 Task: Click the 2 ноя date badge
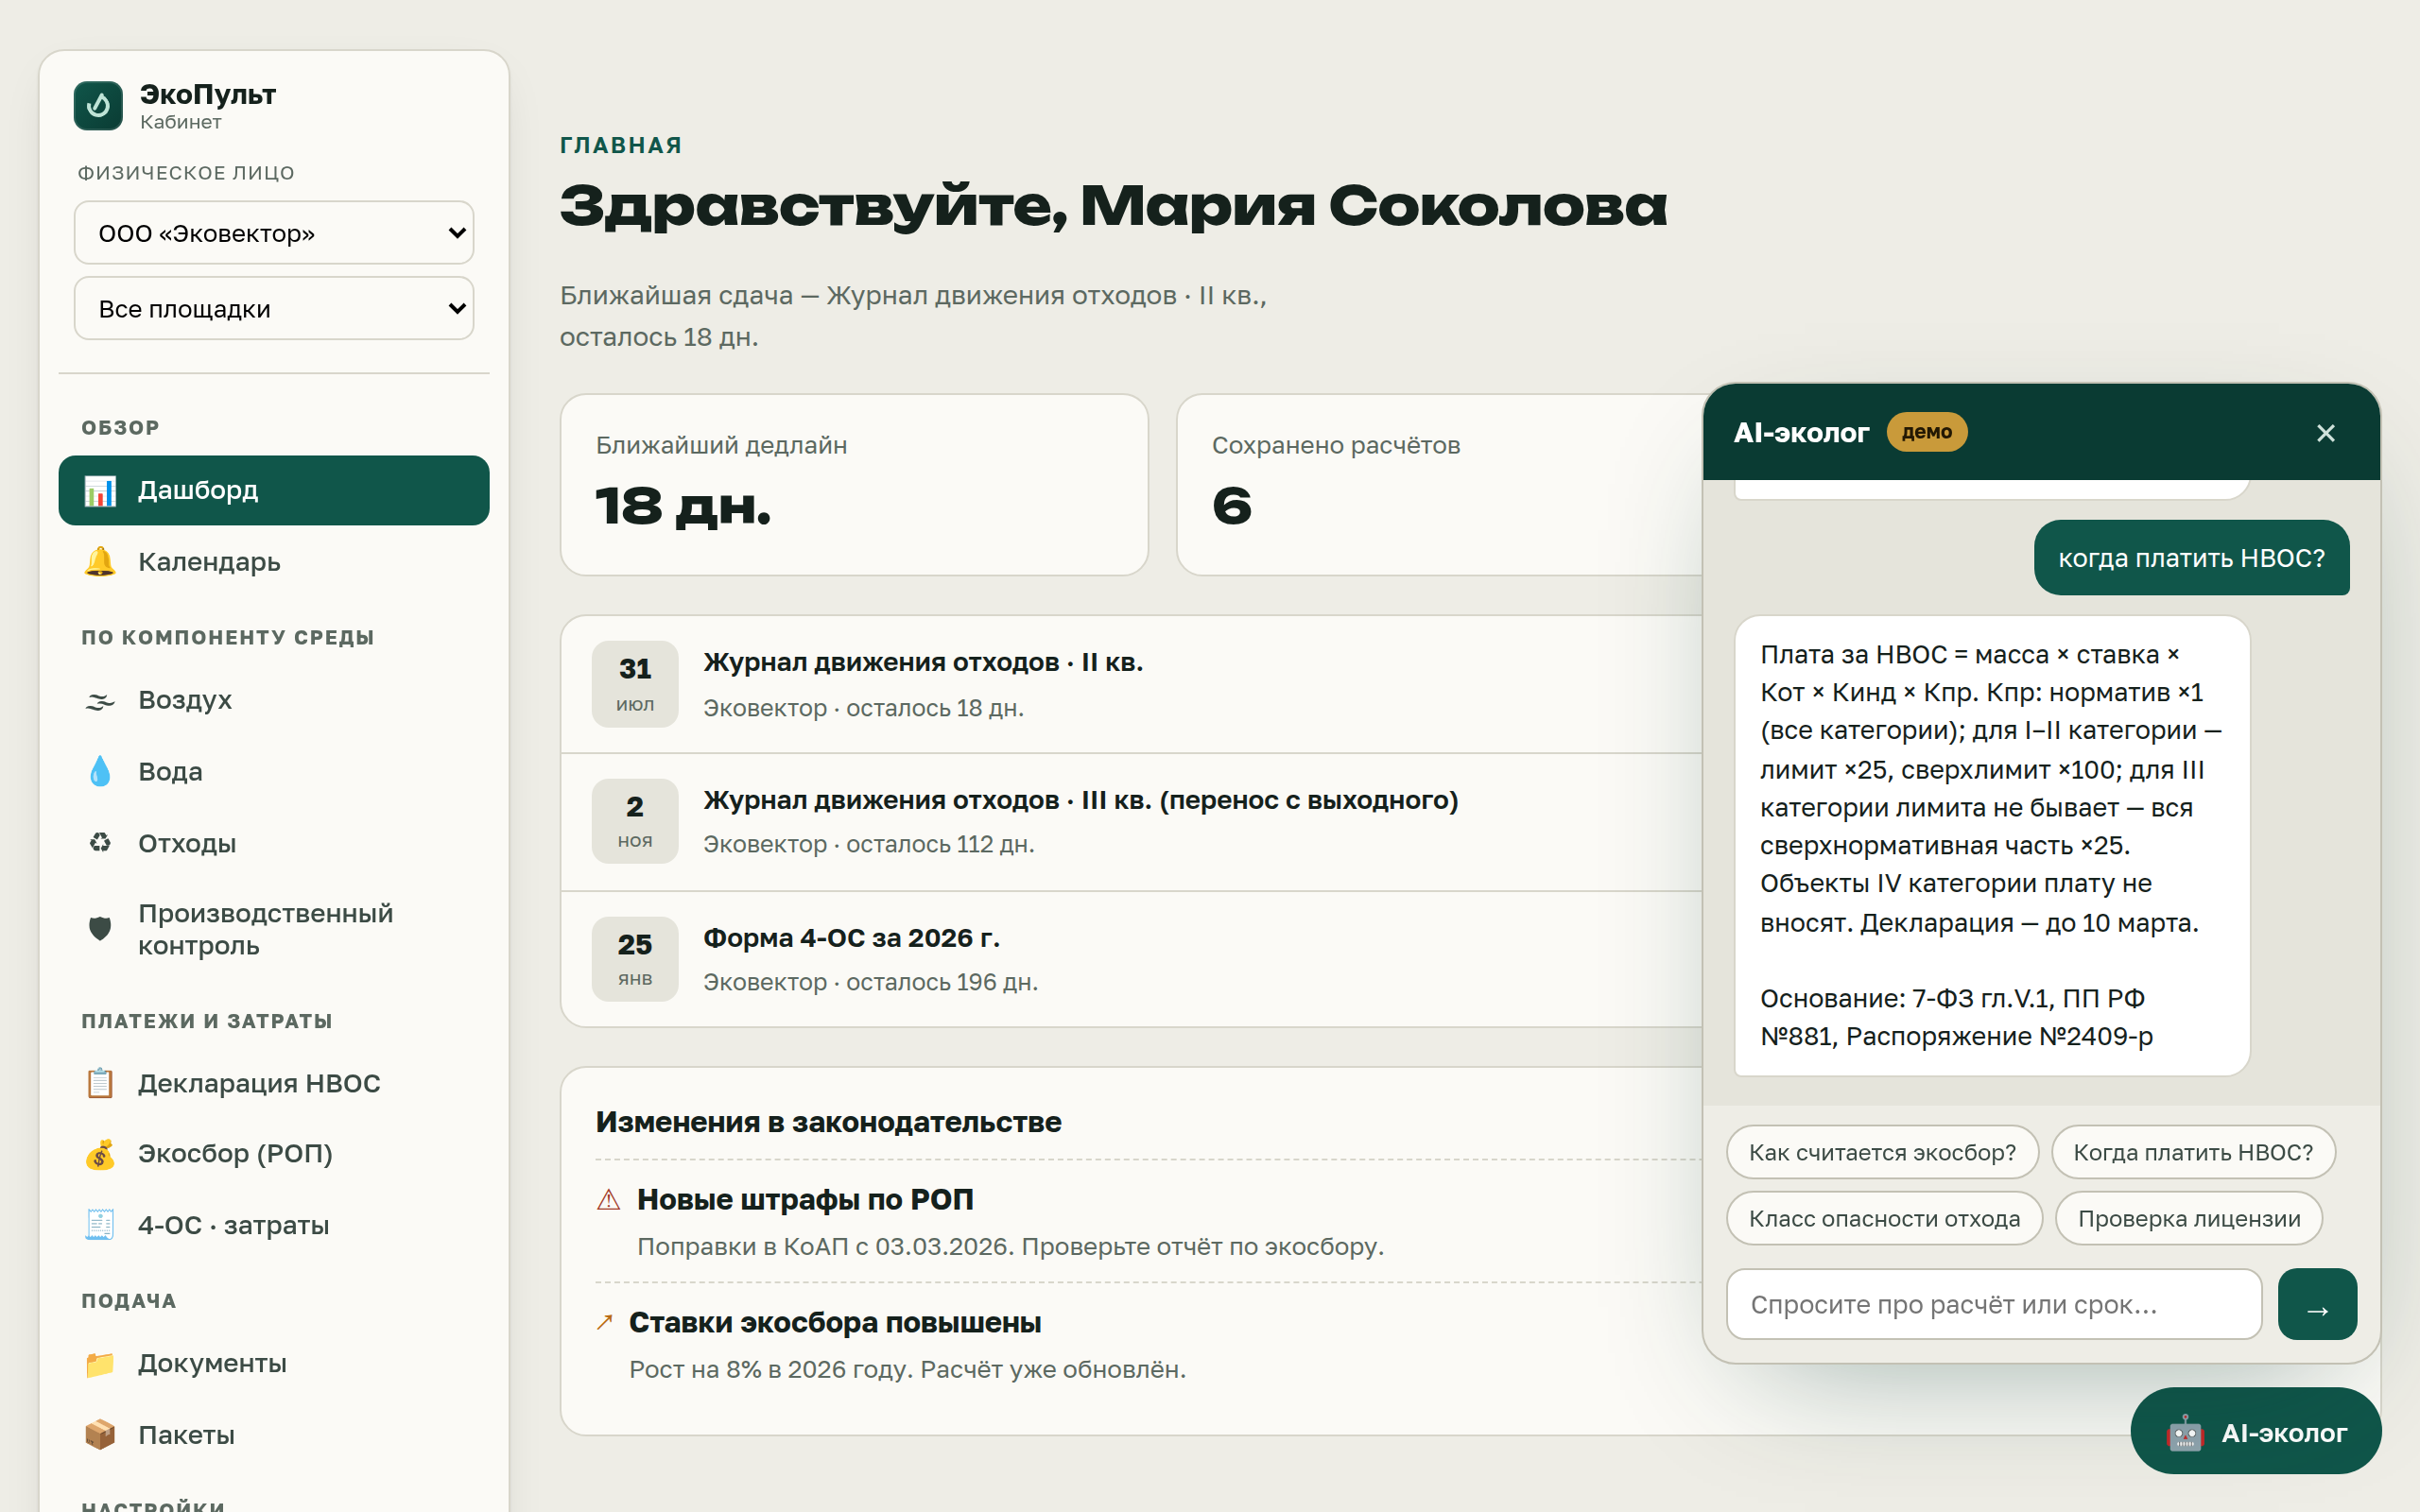tap(635, 821)
